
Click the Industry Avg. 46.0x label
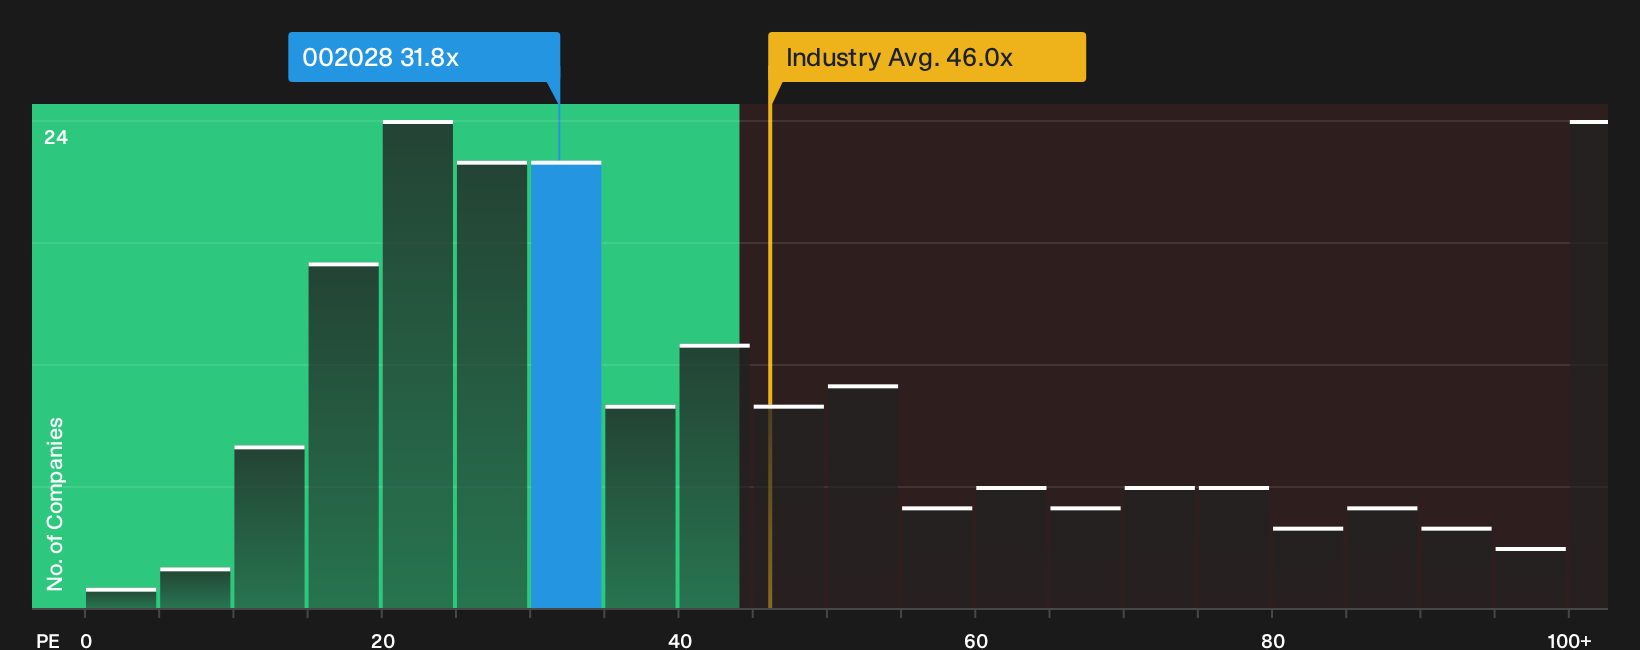point(926,57)
